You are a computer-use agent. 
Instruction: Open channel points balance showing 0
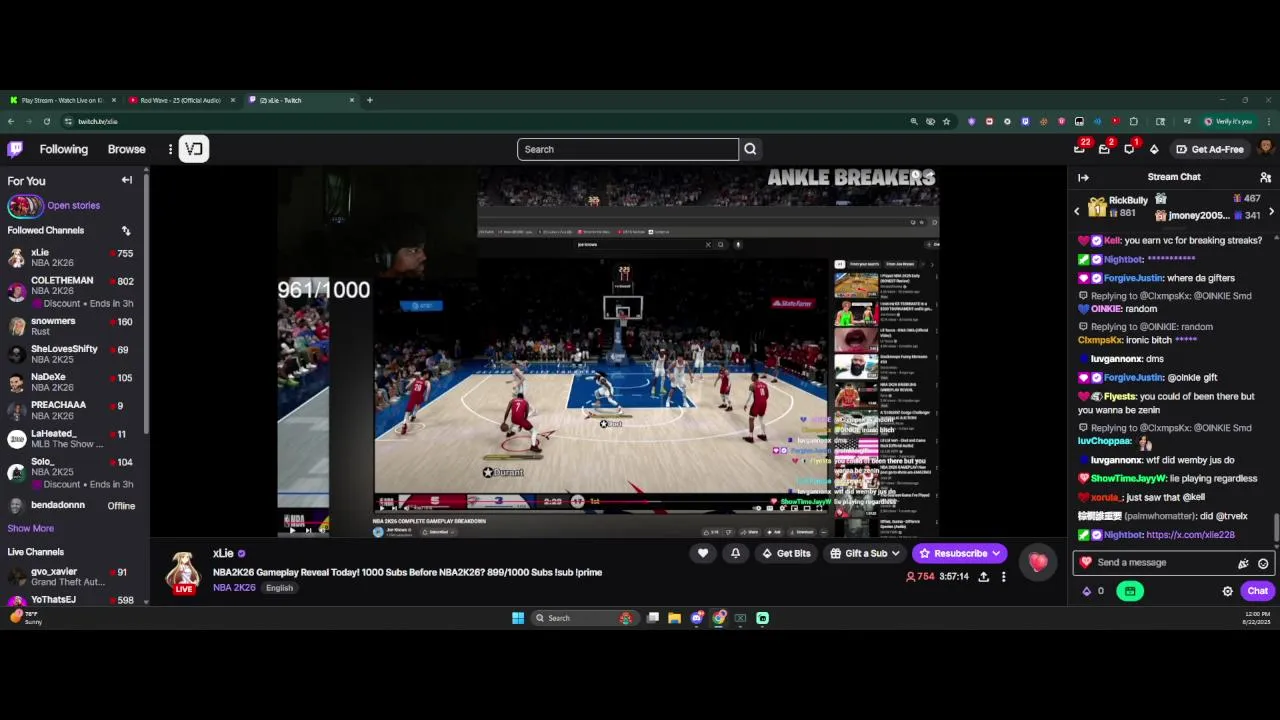[1093, 591]
